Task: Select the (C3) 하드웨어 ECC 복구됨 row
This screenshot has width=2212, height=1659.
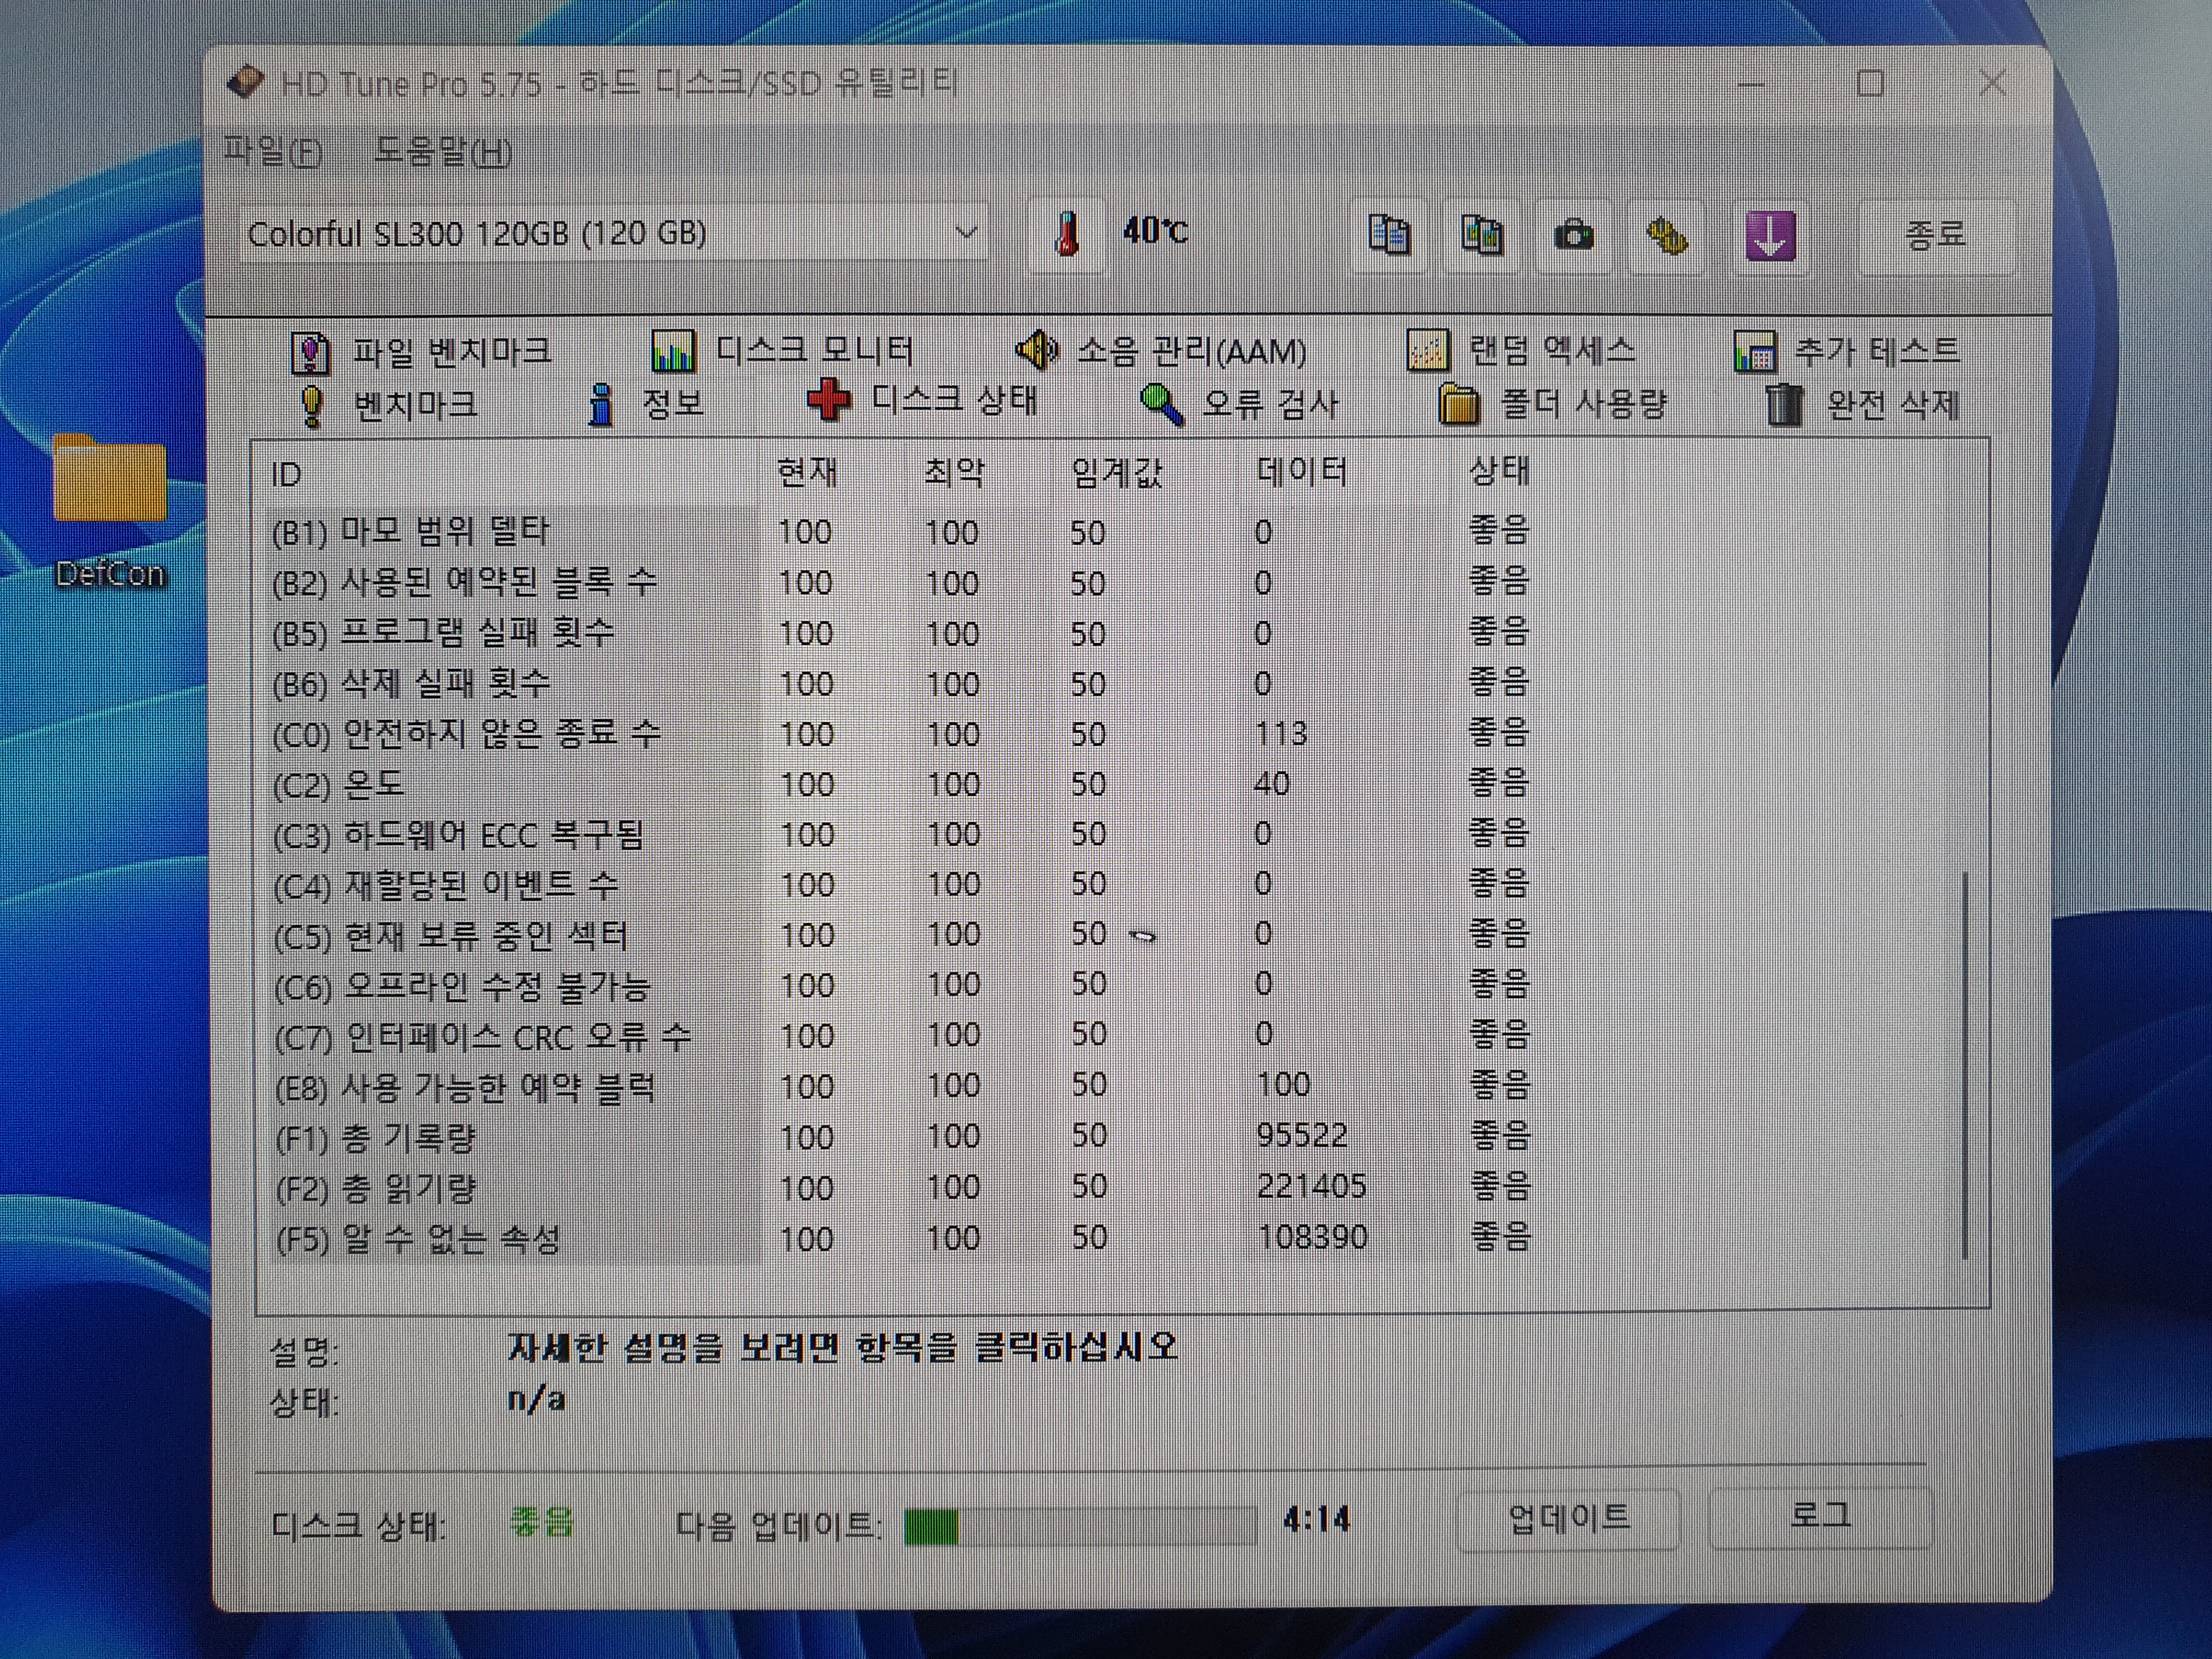Action: pos(900,833)
